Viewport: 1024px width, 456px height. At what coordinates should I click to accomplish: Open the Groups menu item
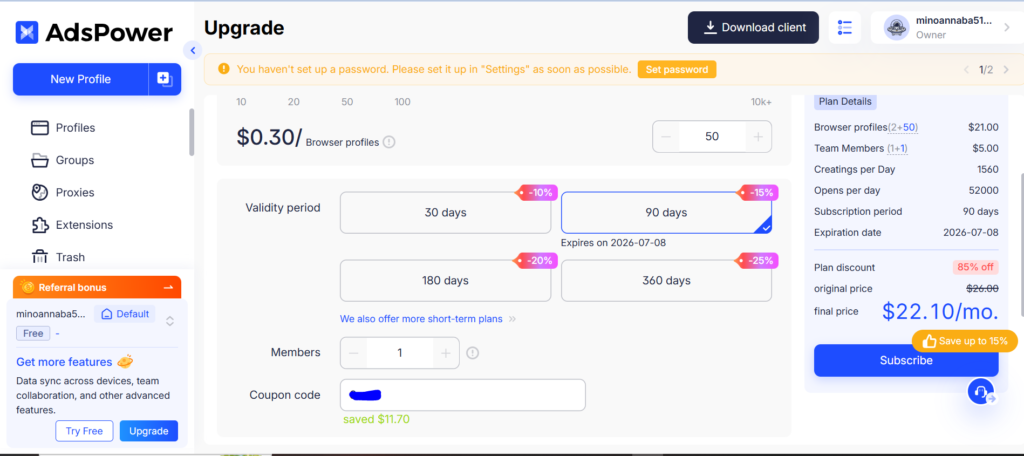75,160
